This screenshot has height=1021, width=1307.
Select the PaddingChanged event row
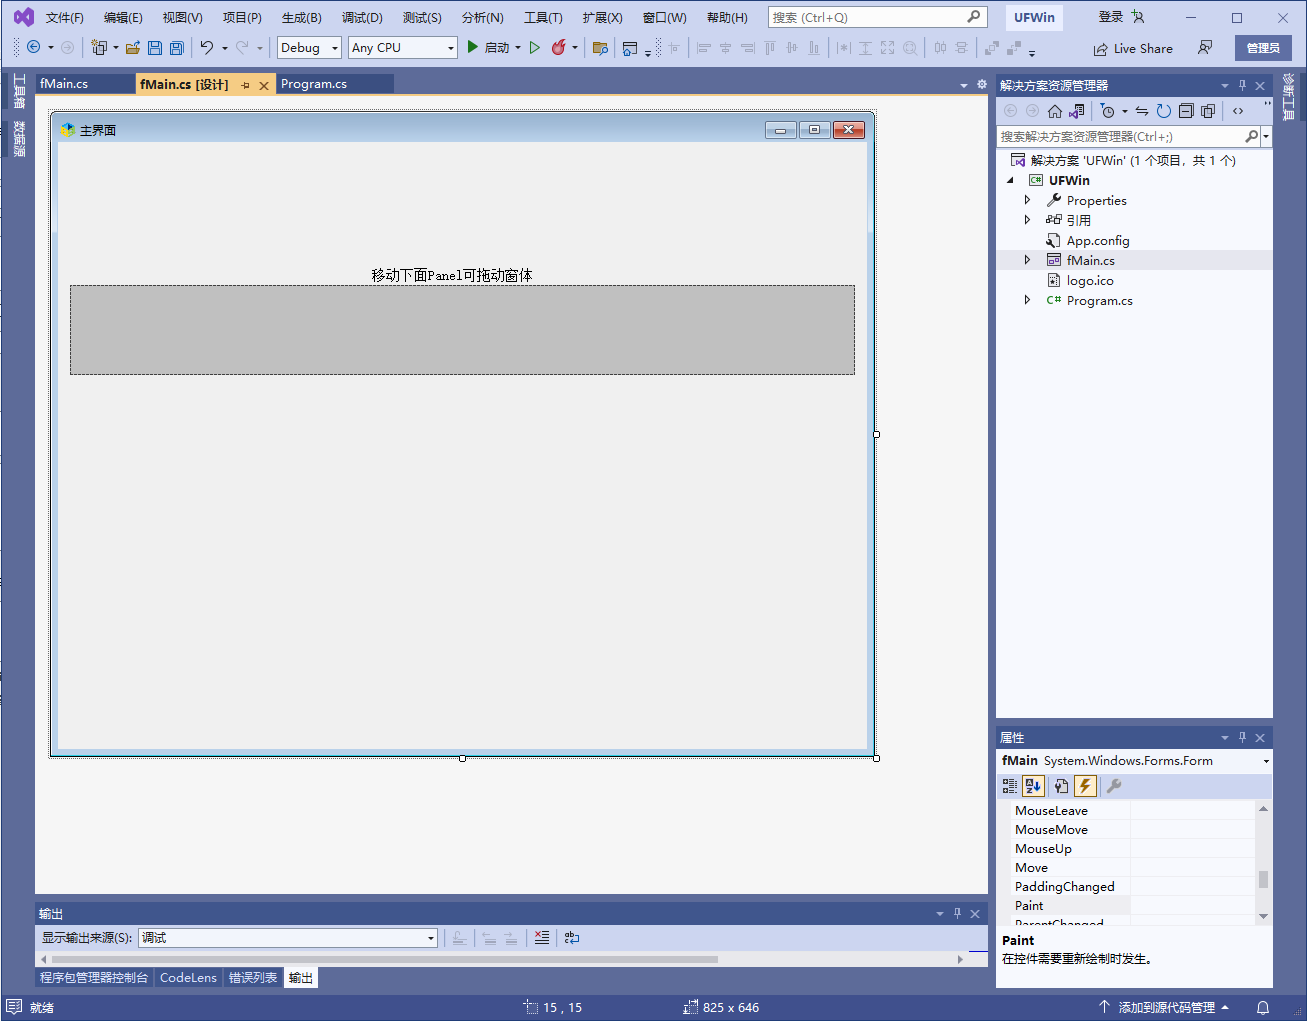(x=1132, y=887)
